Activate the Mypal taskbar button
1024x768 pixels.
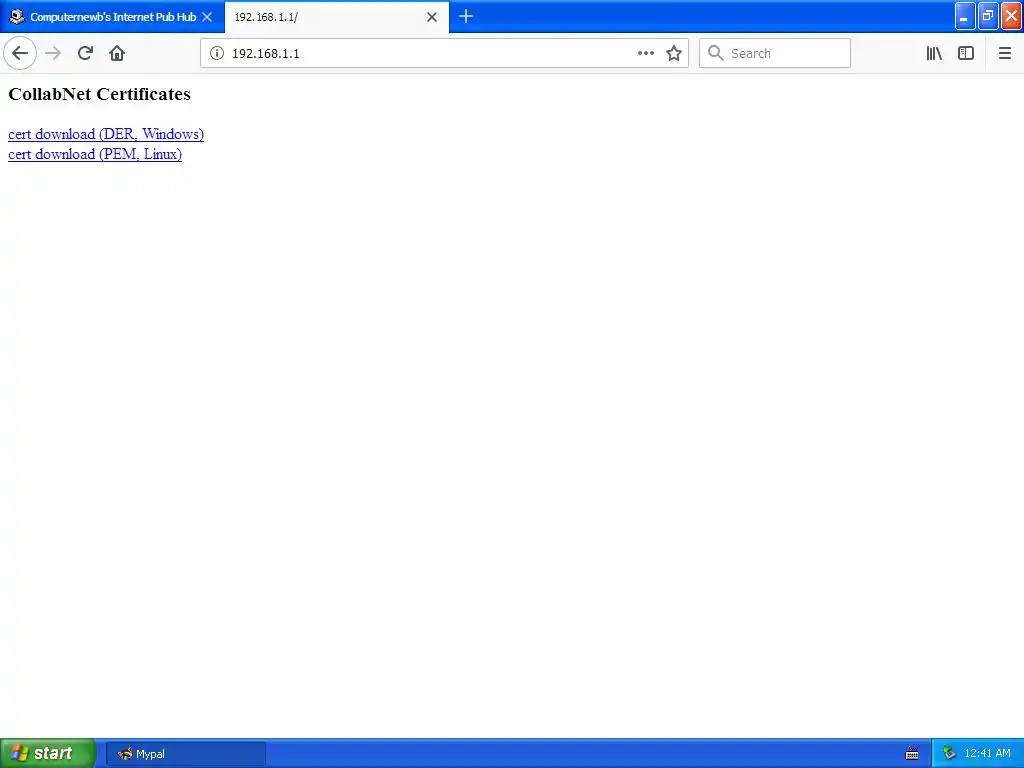pos(185,754)
